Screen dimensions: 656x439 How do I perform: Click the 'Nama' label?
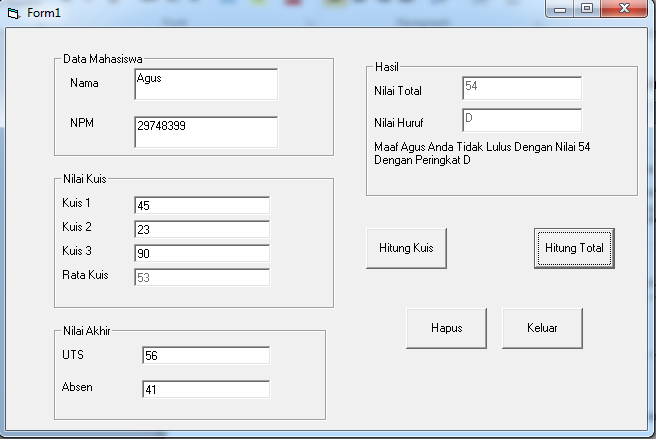click(84, 83)
